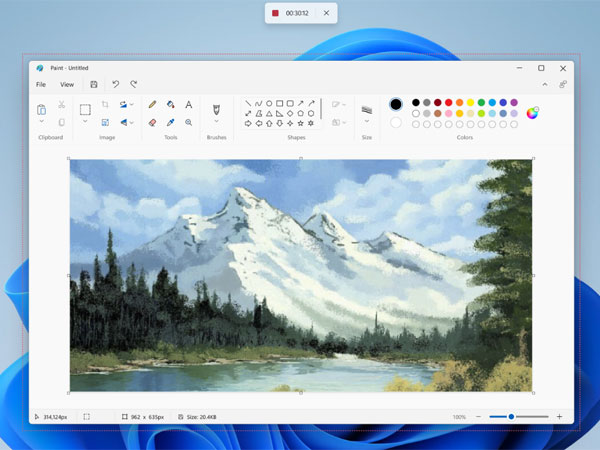
Task: Activate the black primary Color 1 circle
Action: point(396,104)
